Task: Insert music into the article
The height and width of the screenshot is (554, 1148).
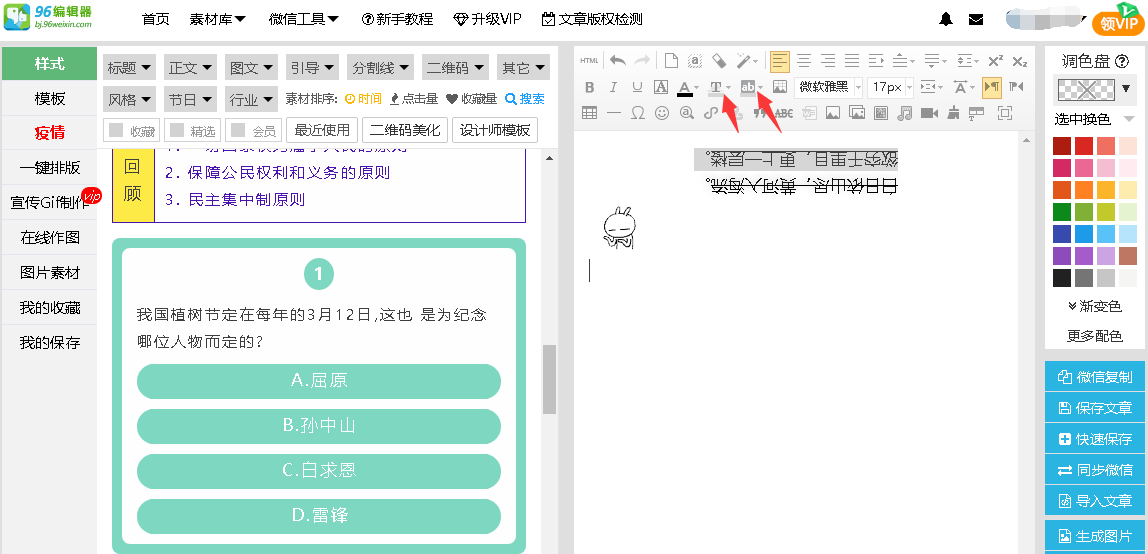Action: click(906, 113)
